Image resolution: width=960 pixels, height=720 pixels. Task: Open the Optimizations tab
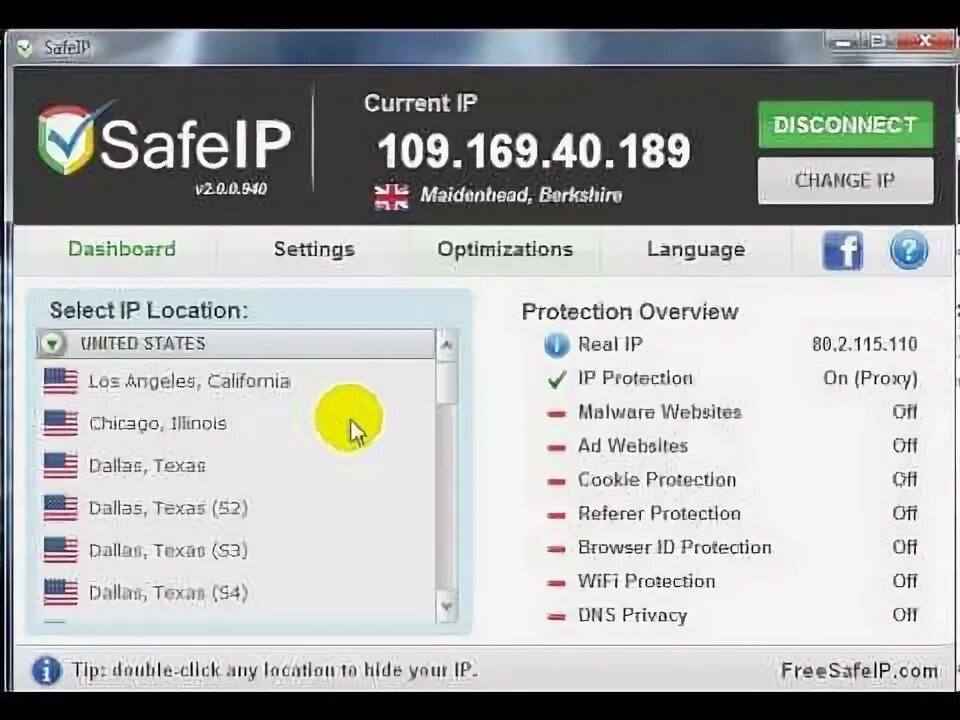505,249
